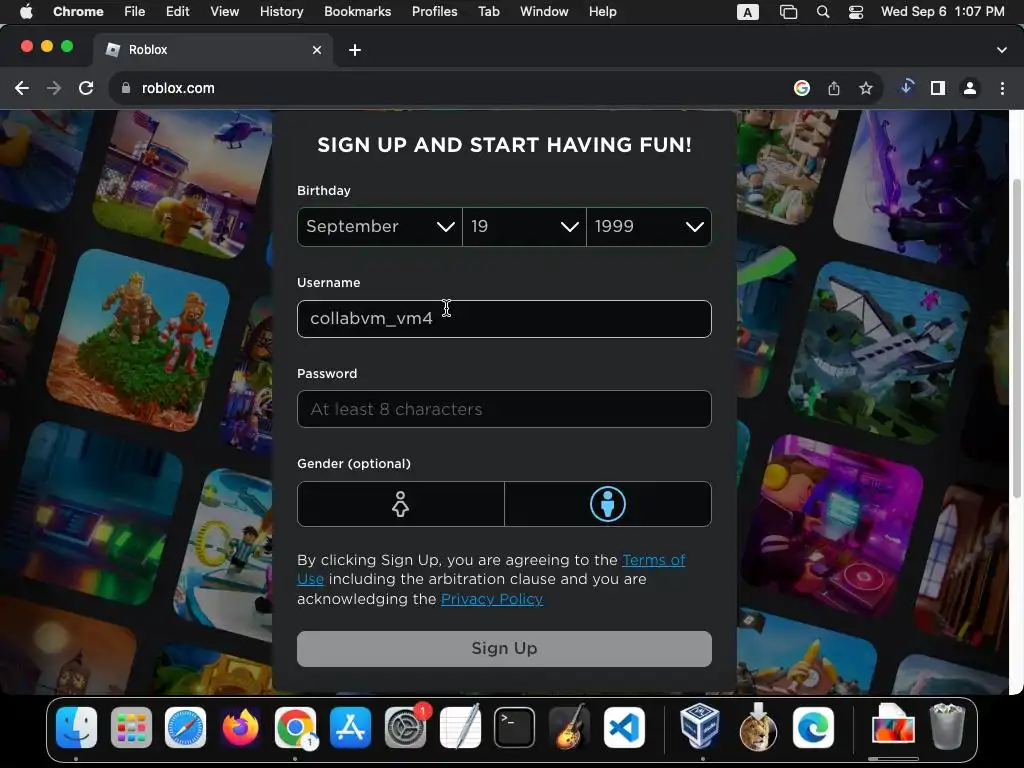
Task: Click the Google icon in address bar
Action: pos(802,88)
